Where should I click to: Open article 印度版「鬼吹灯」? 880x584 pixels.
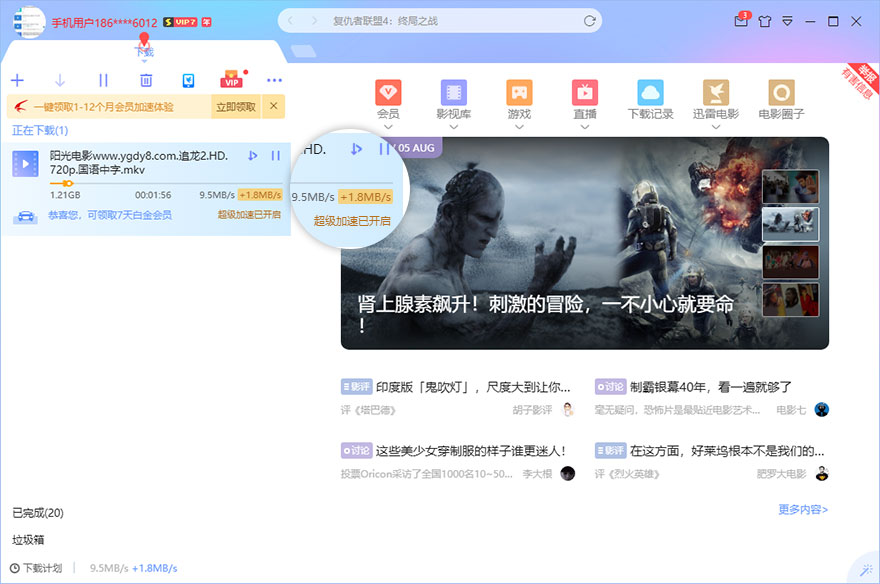(x=473, y=387)
